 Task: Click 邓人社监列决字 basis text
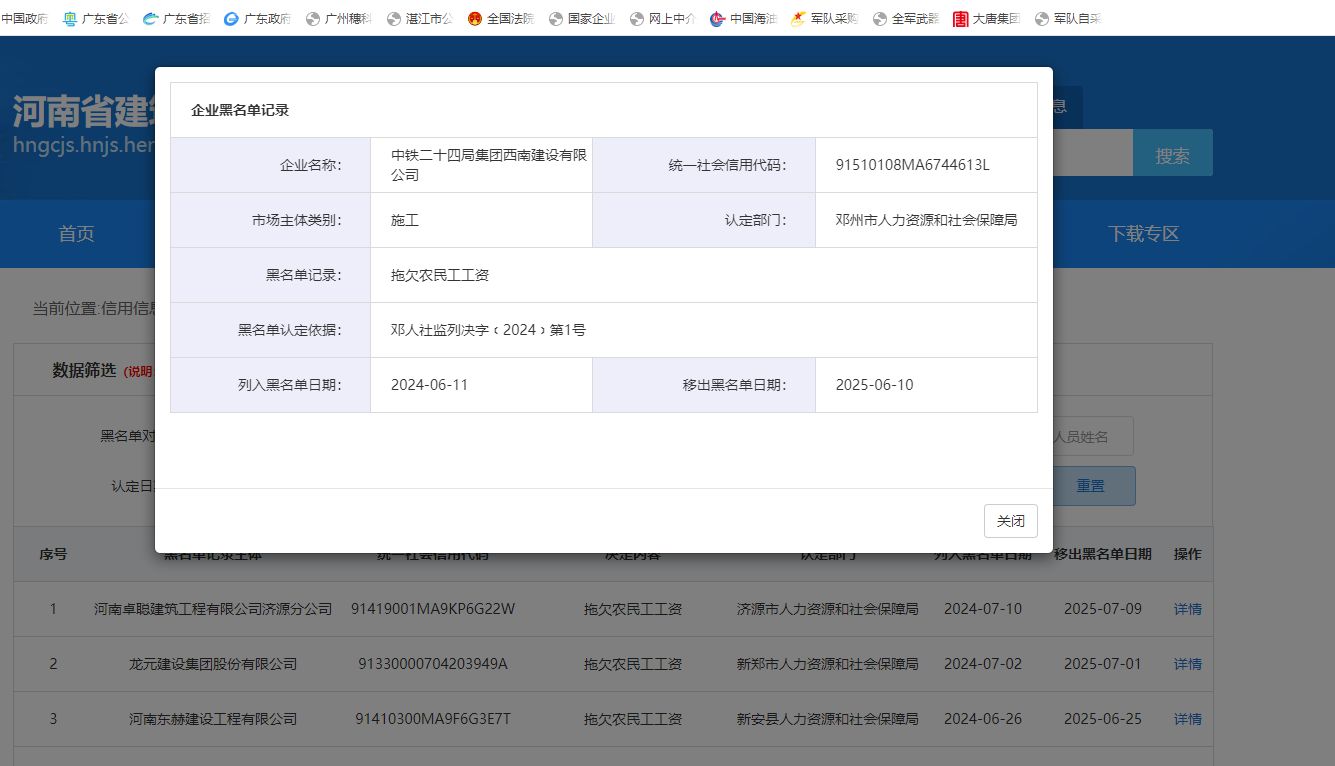pos(488,330)
